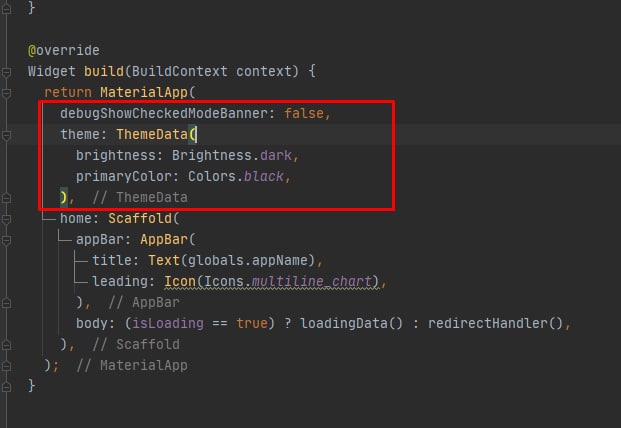Click the Scaffold( constructor call
The width and height of the screenshot is (621, 428).
(144, 219)
